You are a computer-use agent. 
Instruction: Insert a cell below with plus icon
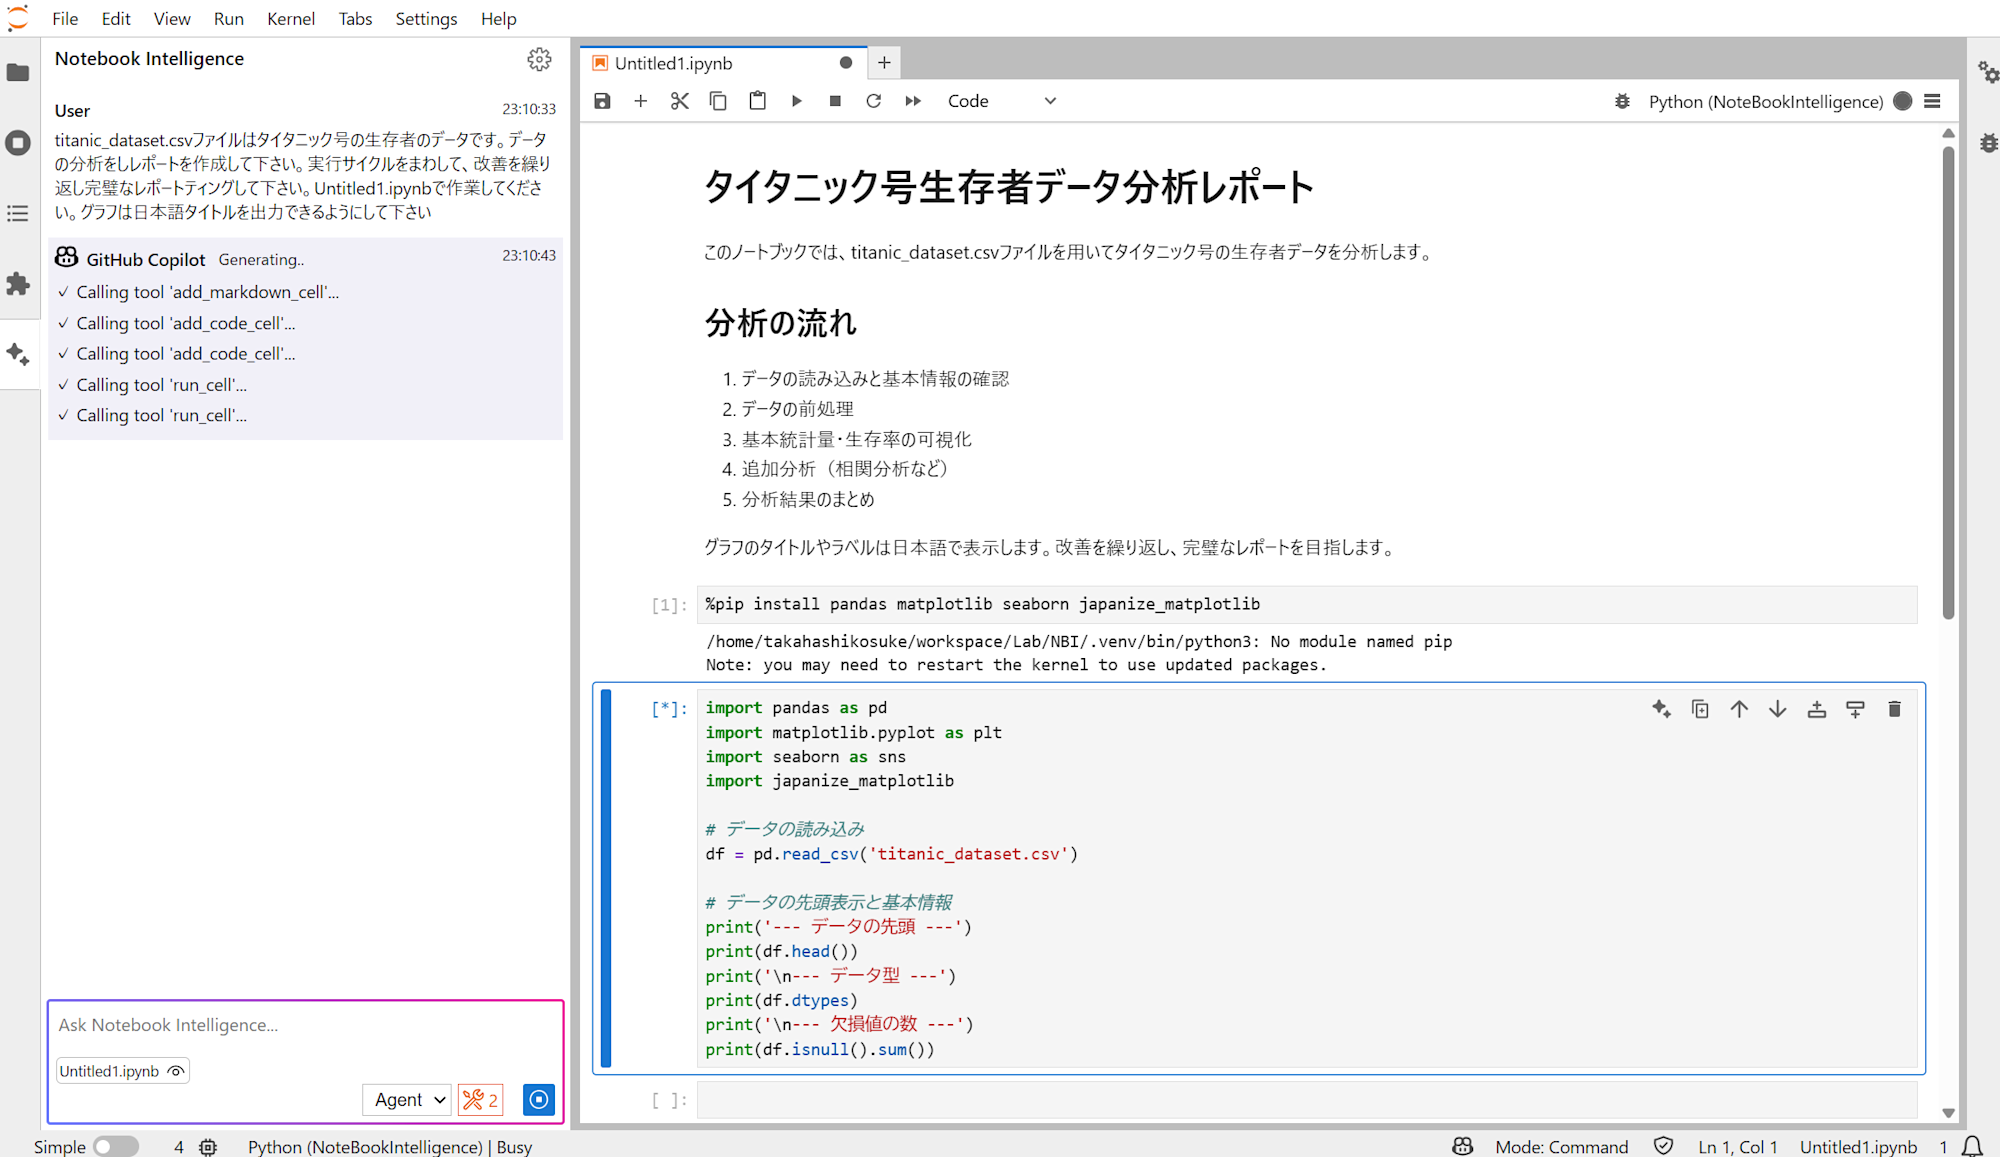[x=641, y=101]
